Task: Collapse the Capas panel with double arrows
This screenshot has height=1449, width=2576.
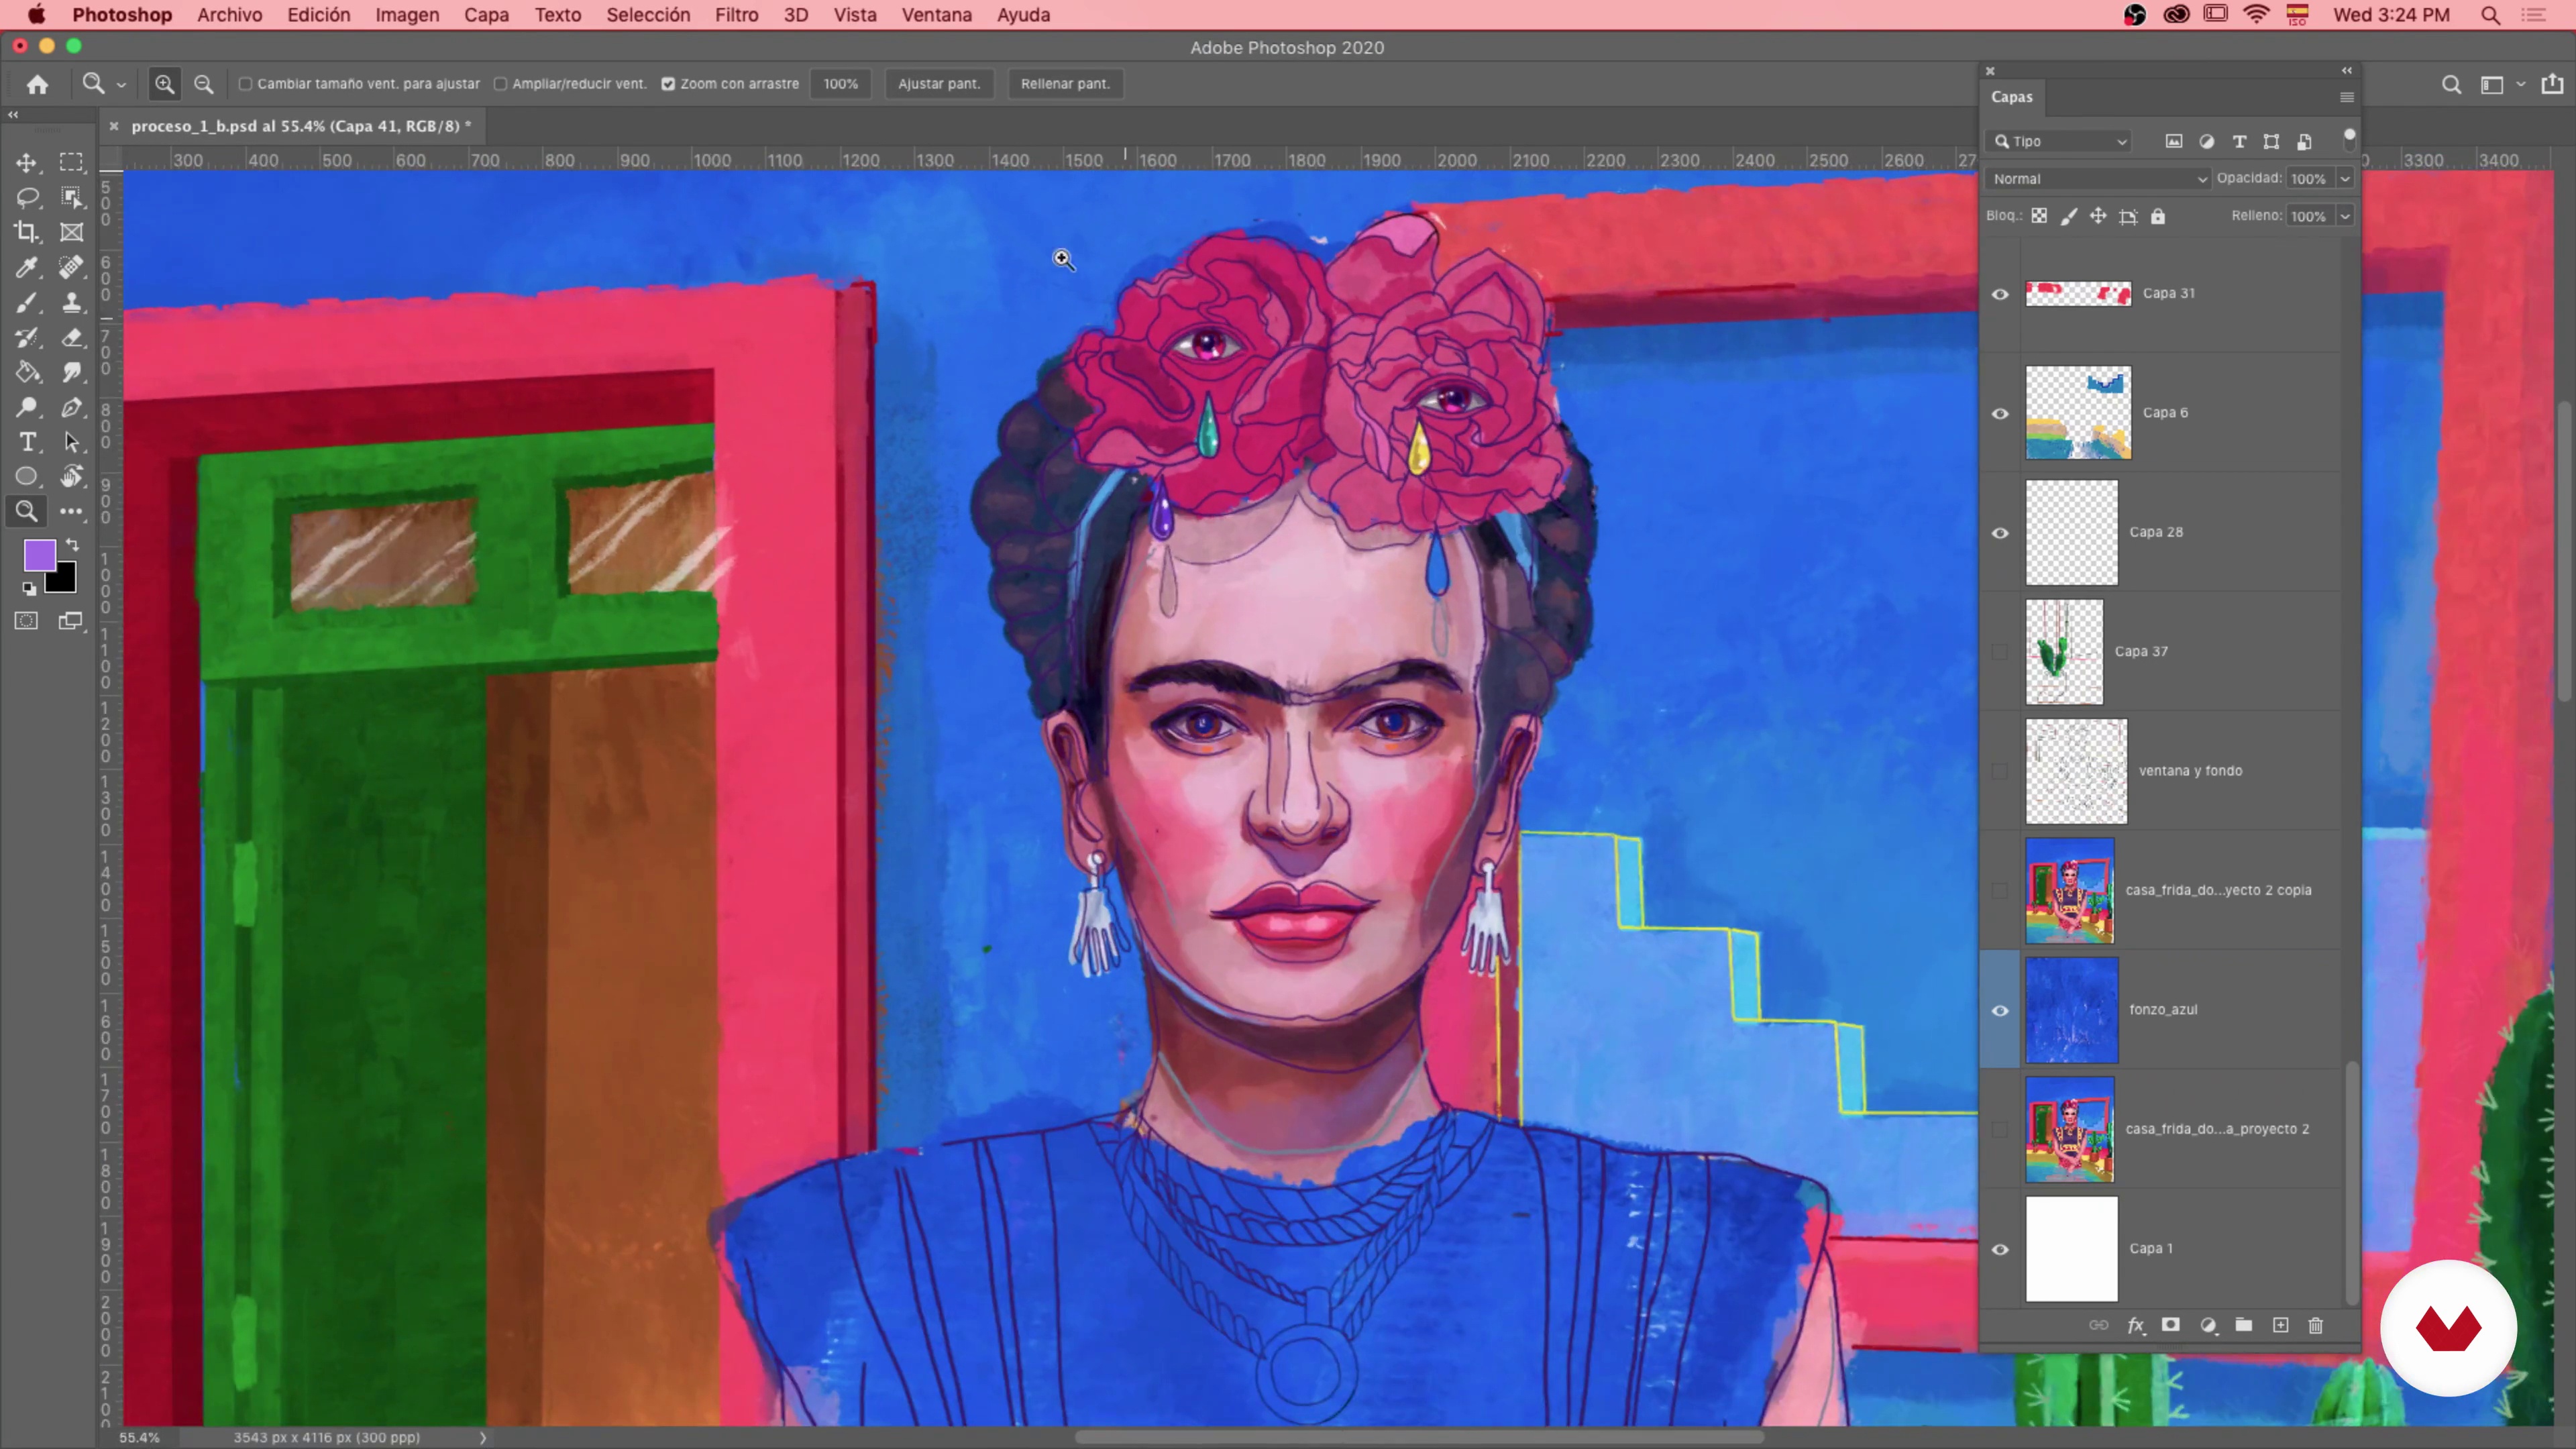Action: point(2346,70)
